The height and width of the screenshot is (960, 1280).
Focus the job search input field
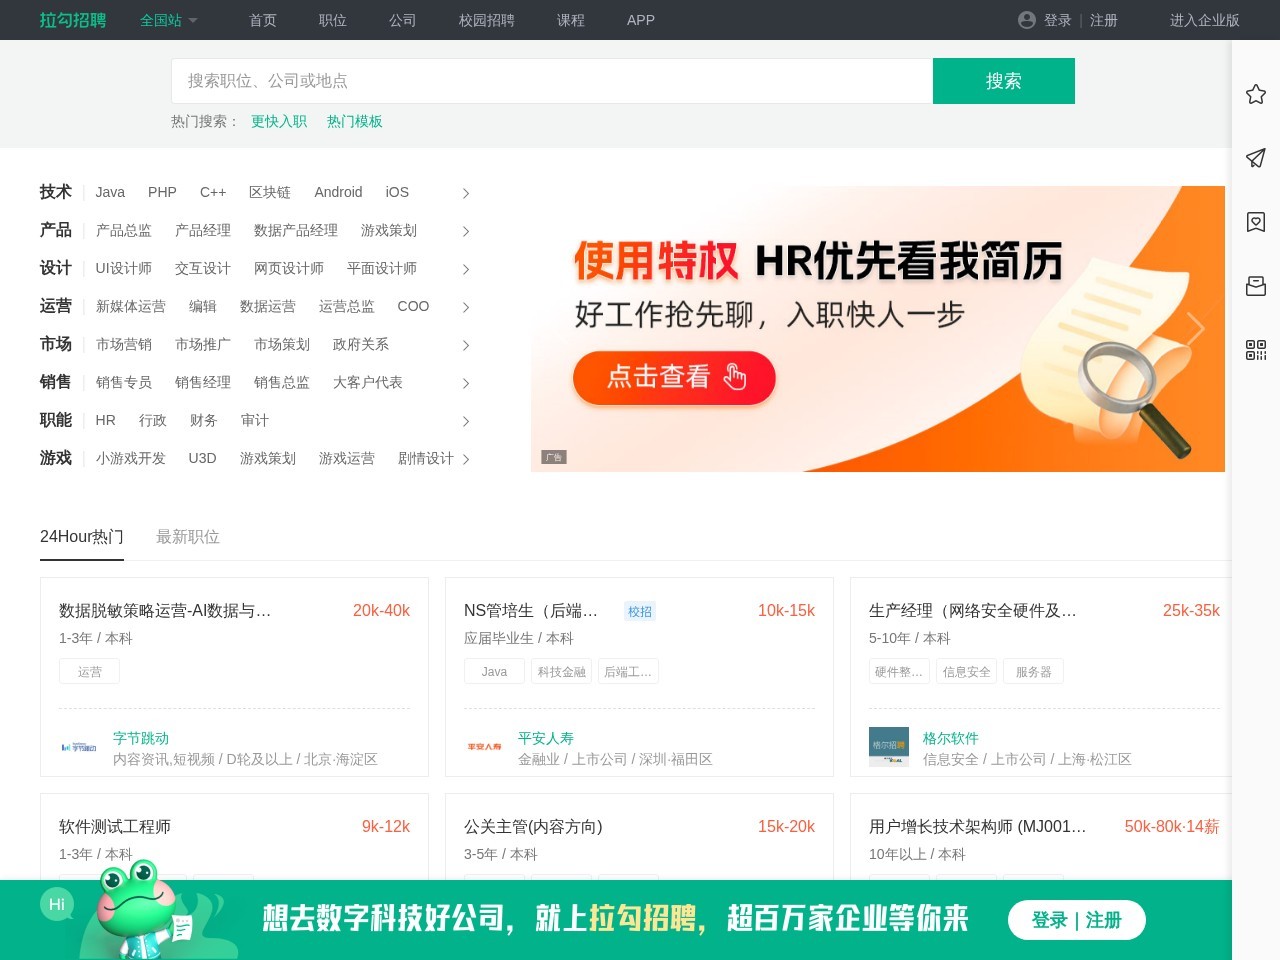552,81
